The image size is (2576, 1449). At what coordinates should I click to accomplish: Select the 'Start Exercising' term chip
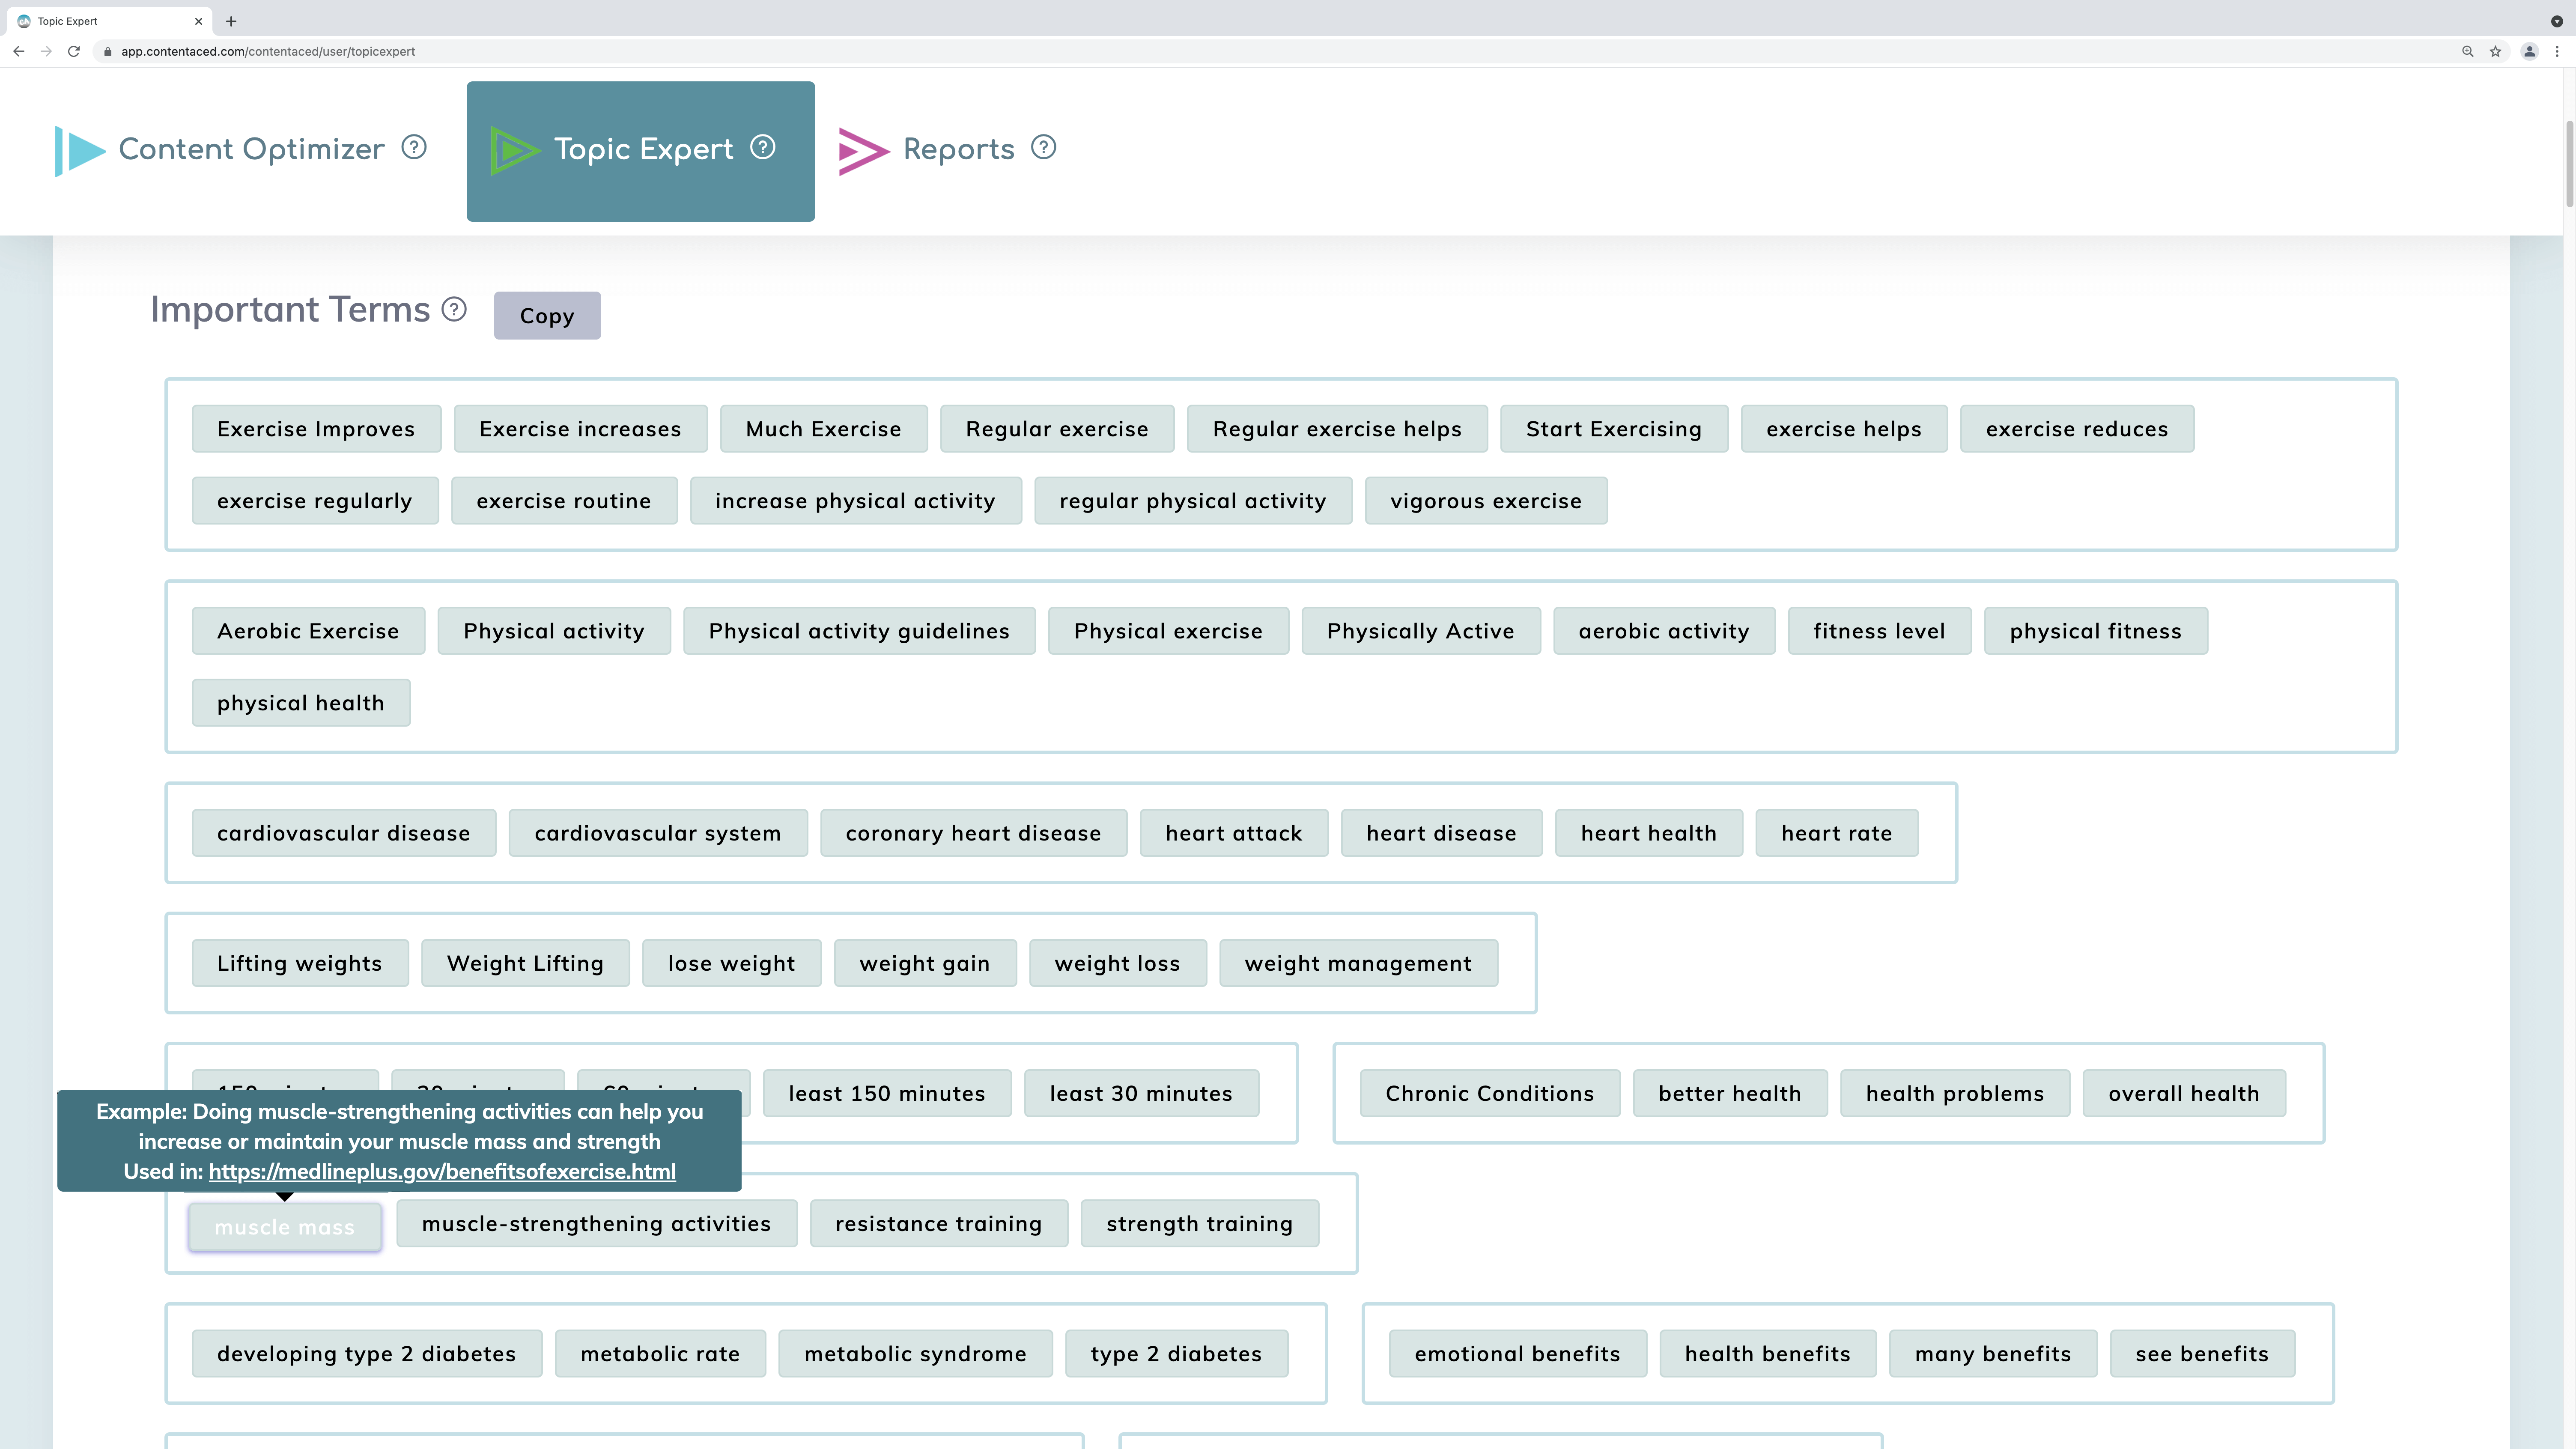1614,429
